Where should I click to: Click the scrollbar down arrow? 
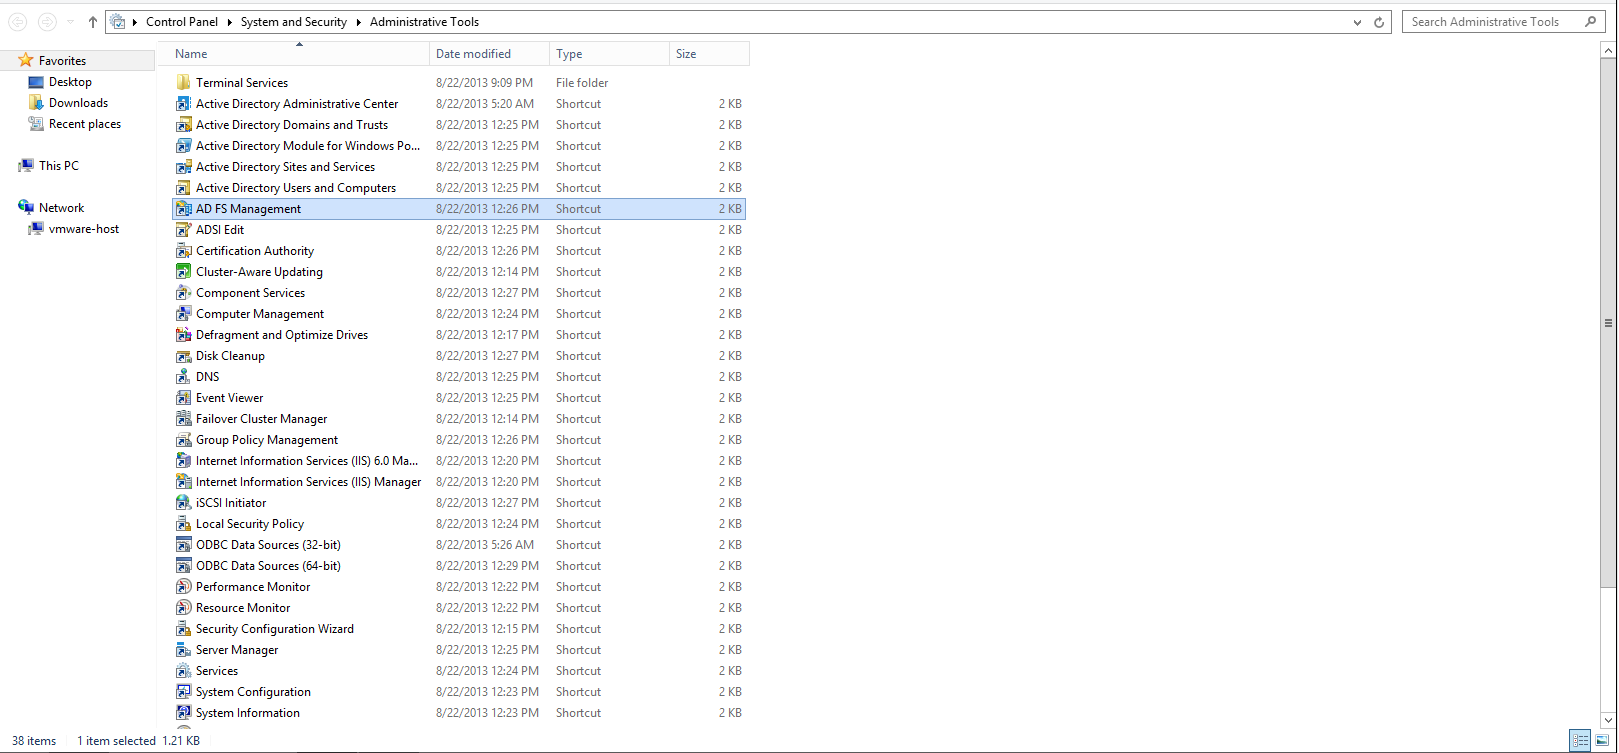pos(1608,720)
